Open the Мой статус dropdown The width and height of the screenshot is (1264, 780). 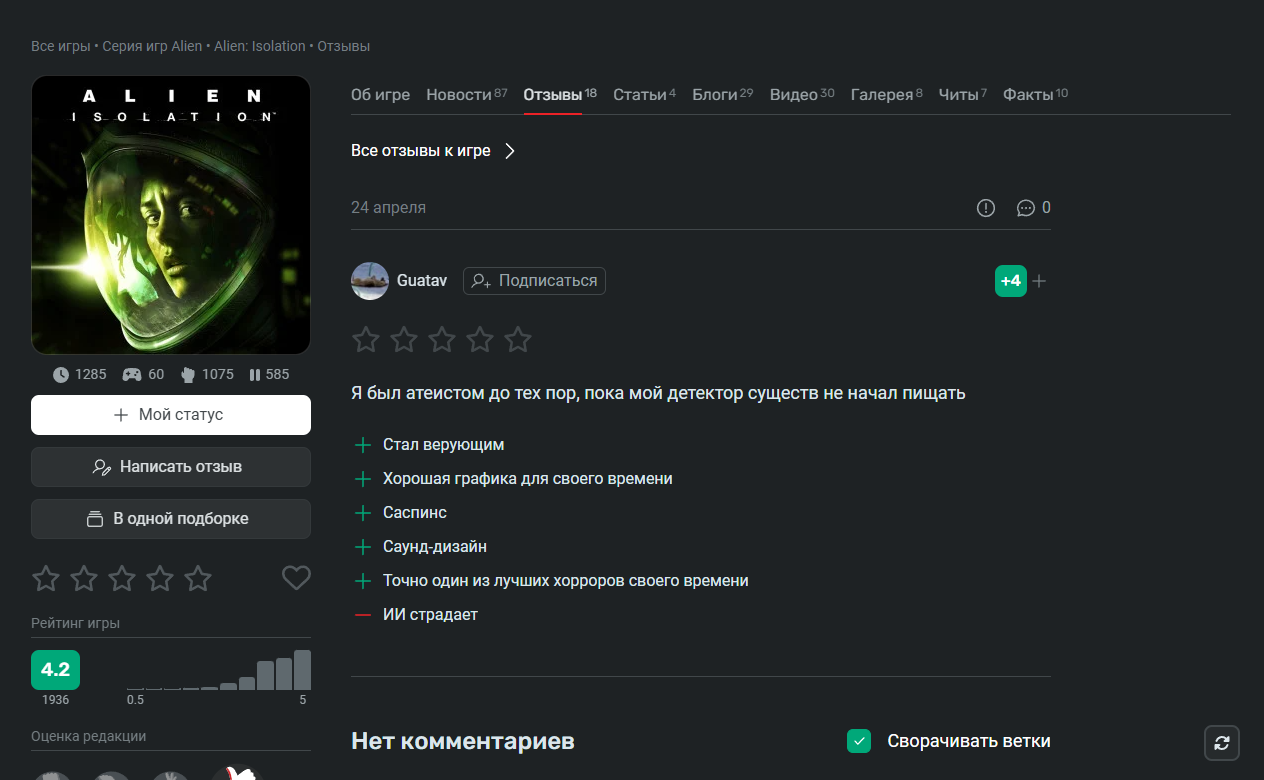[171, 415]
